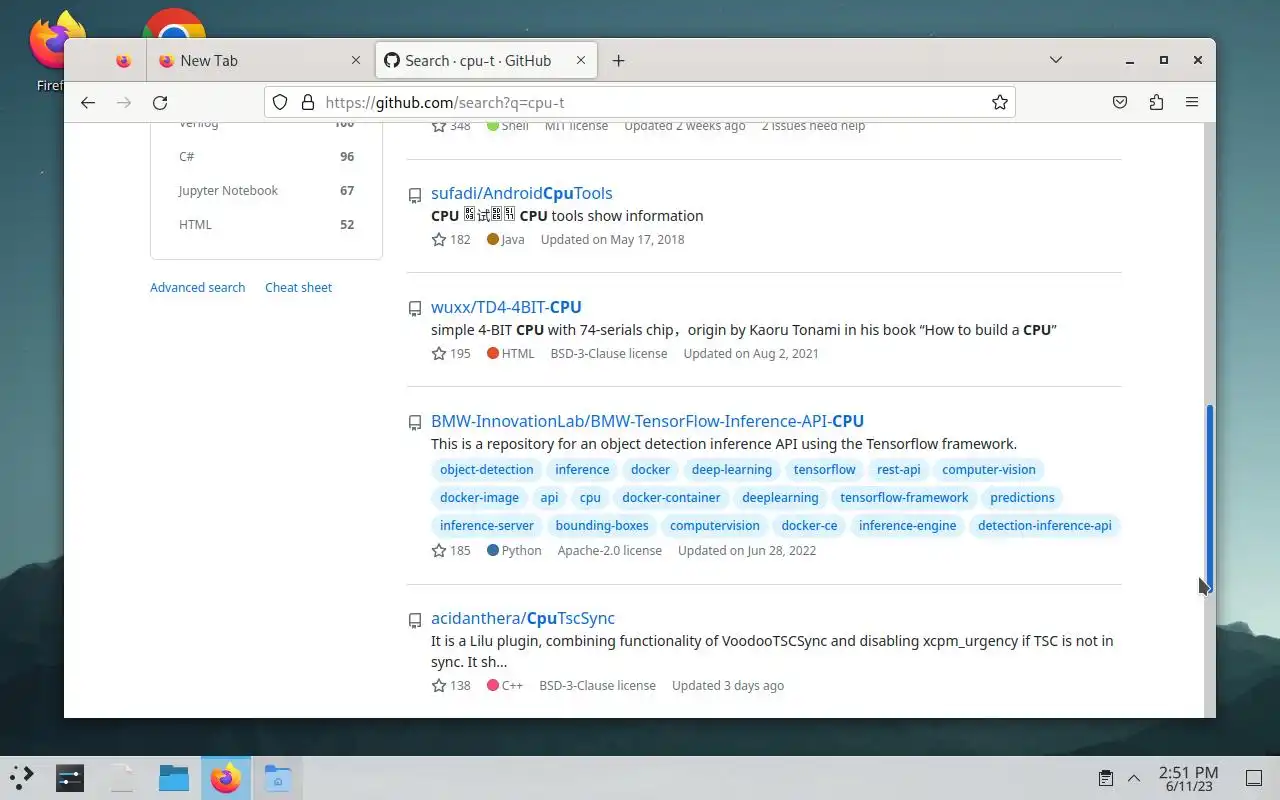Image resolution: width=1280 pixels, height=800 pixels.
Task: Click the bounding-boxes topic tag
Action: coord(602,525)
